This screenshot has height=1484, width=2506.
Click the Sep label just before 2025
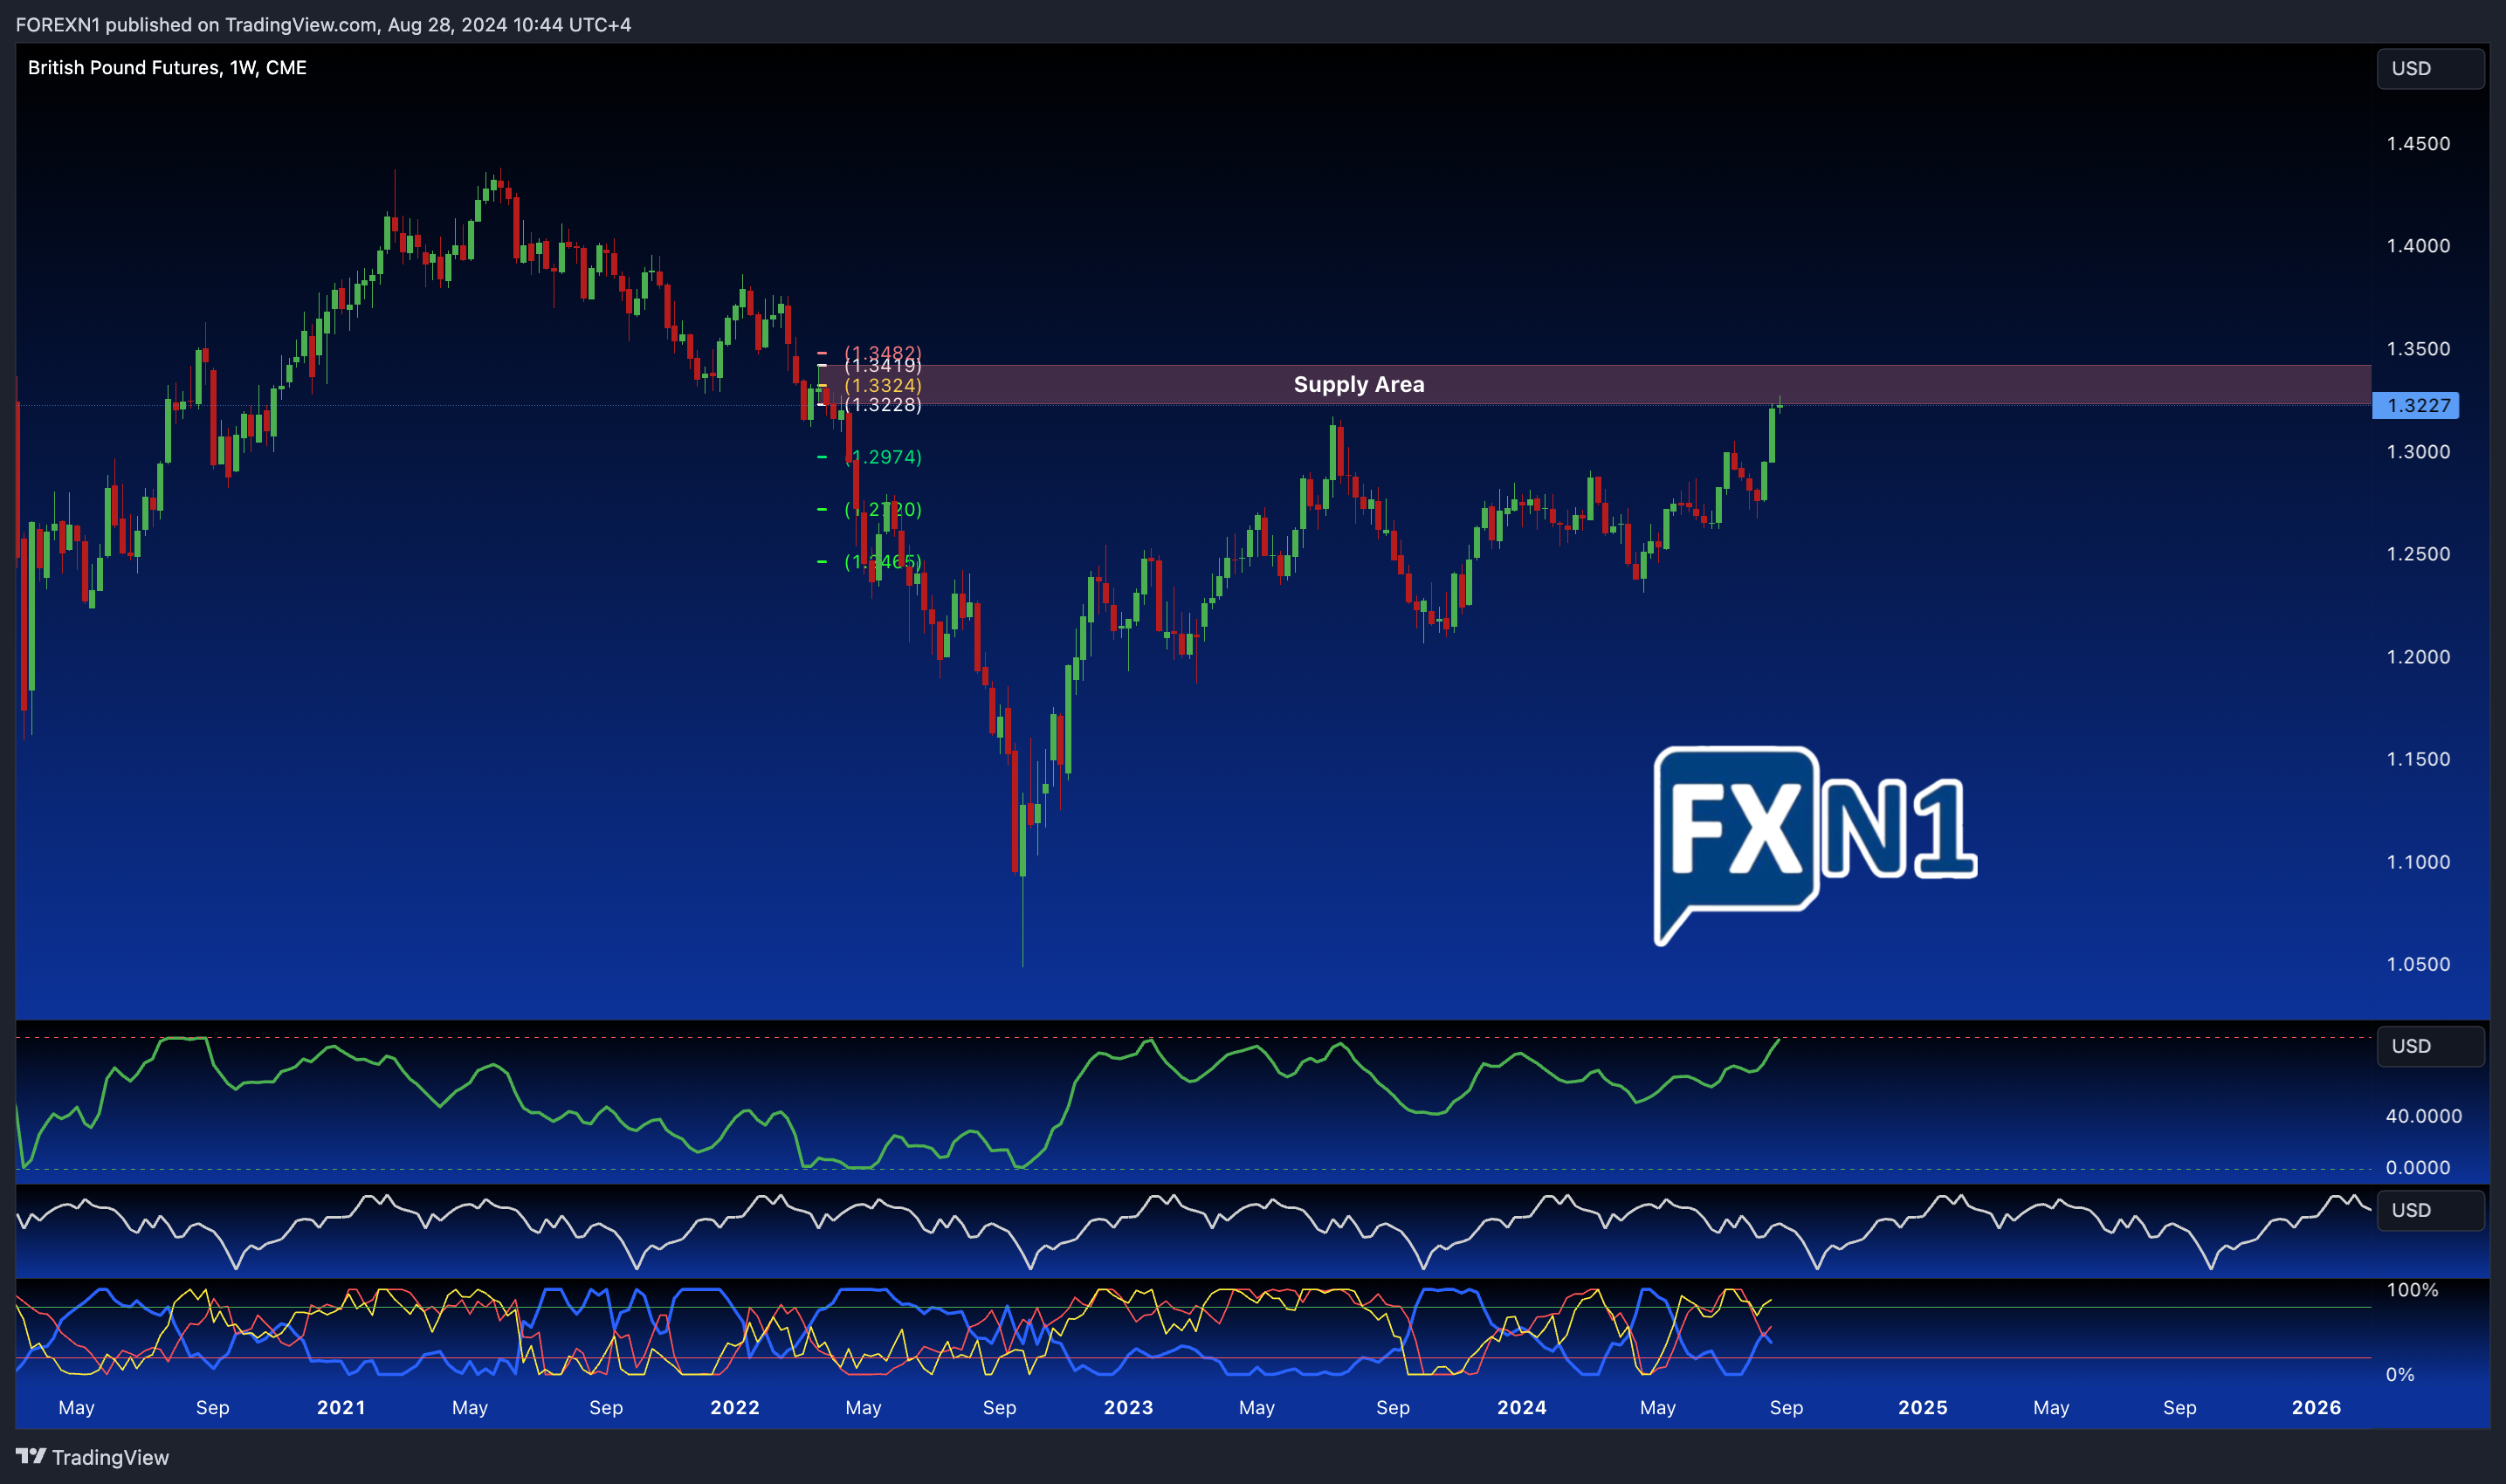pos(1786,1407)
